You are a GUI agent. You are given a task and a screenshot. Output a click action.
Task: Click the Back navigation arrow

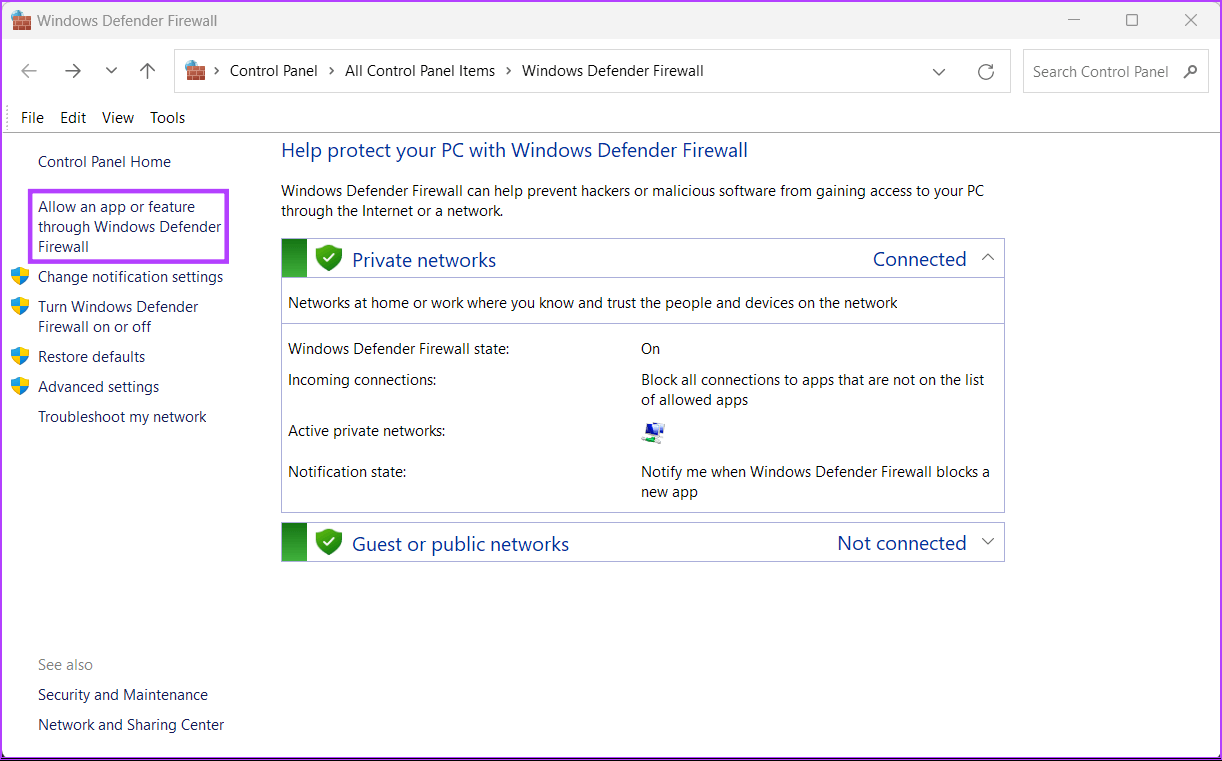pyautogui.click(x=29, y=71)
